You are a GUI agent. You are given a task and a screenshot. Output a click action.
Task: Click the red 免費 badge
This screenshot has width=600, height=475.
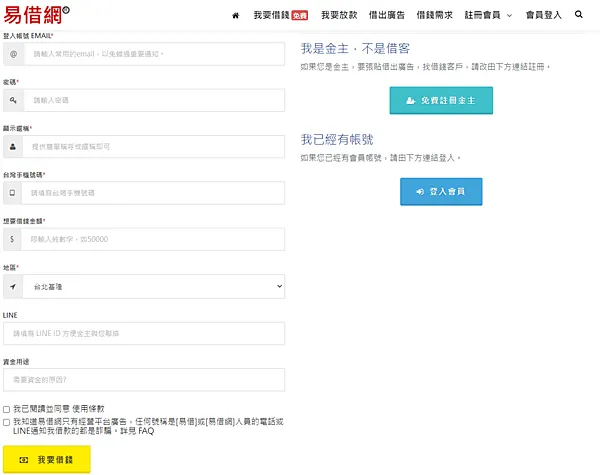pyautogui.click(x=300, y=15)
